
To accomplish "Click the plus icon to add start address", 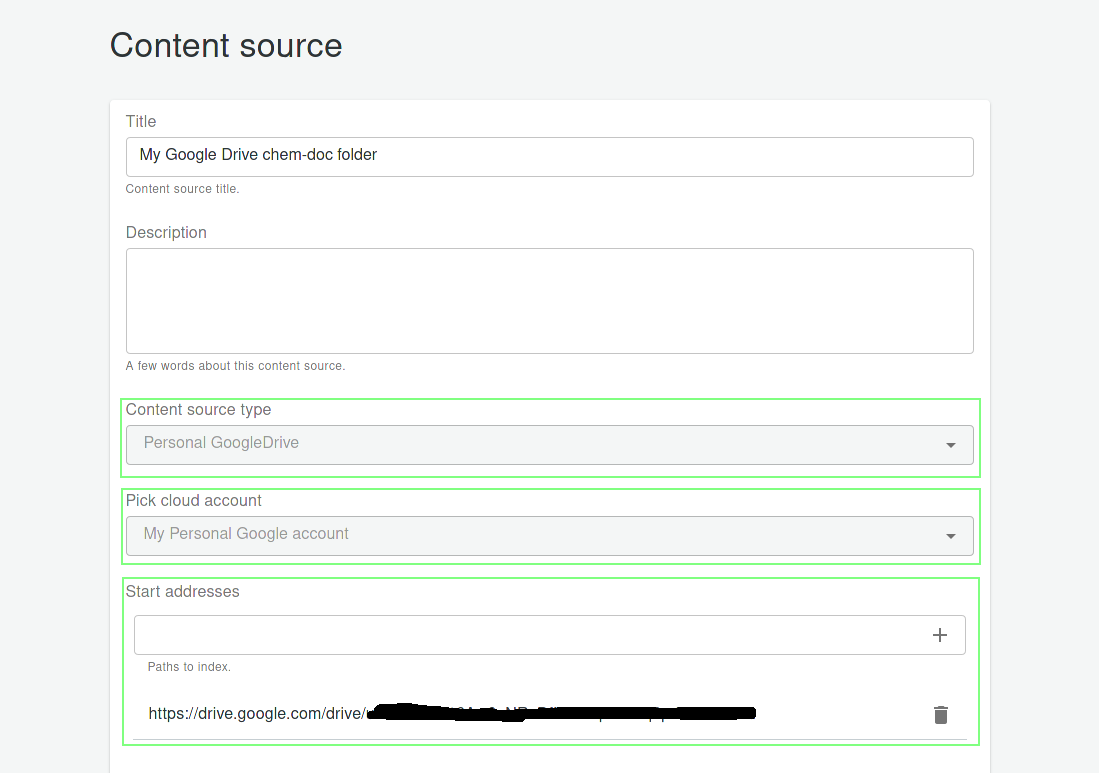I will tap(939, 635).
